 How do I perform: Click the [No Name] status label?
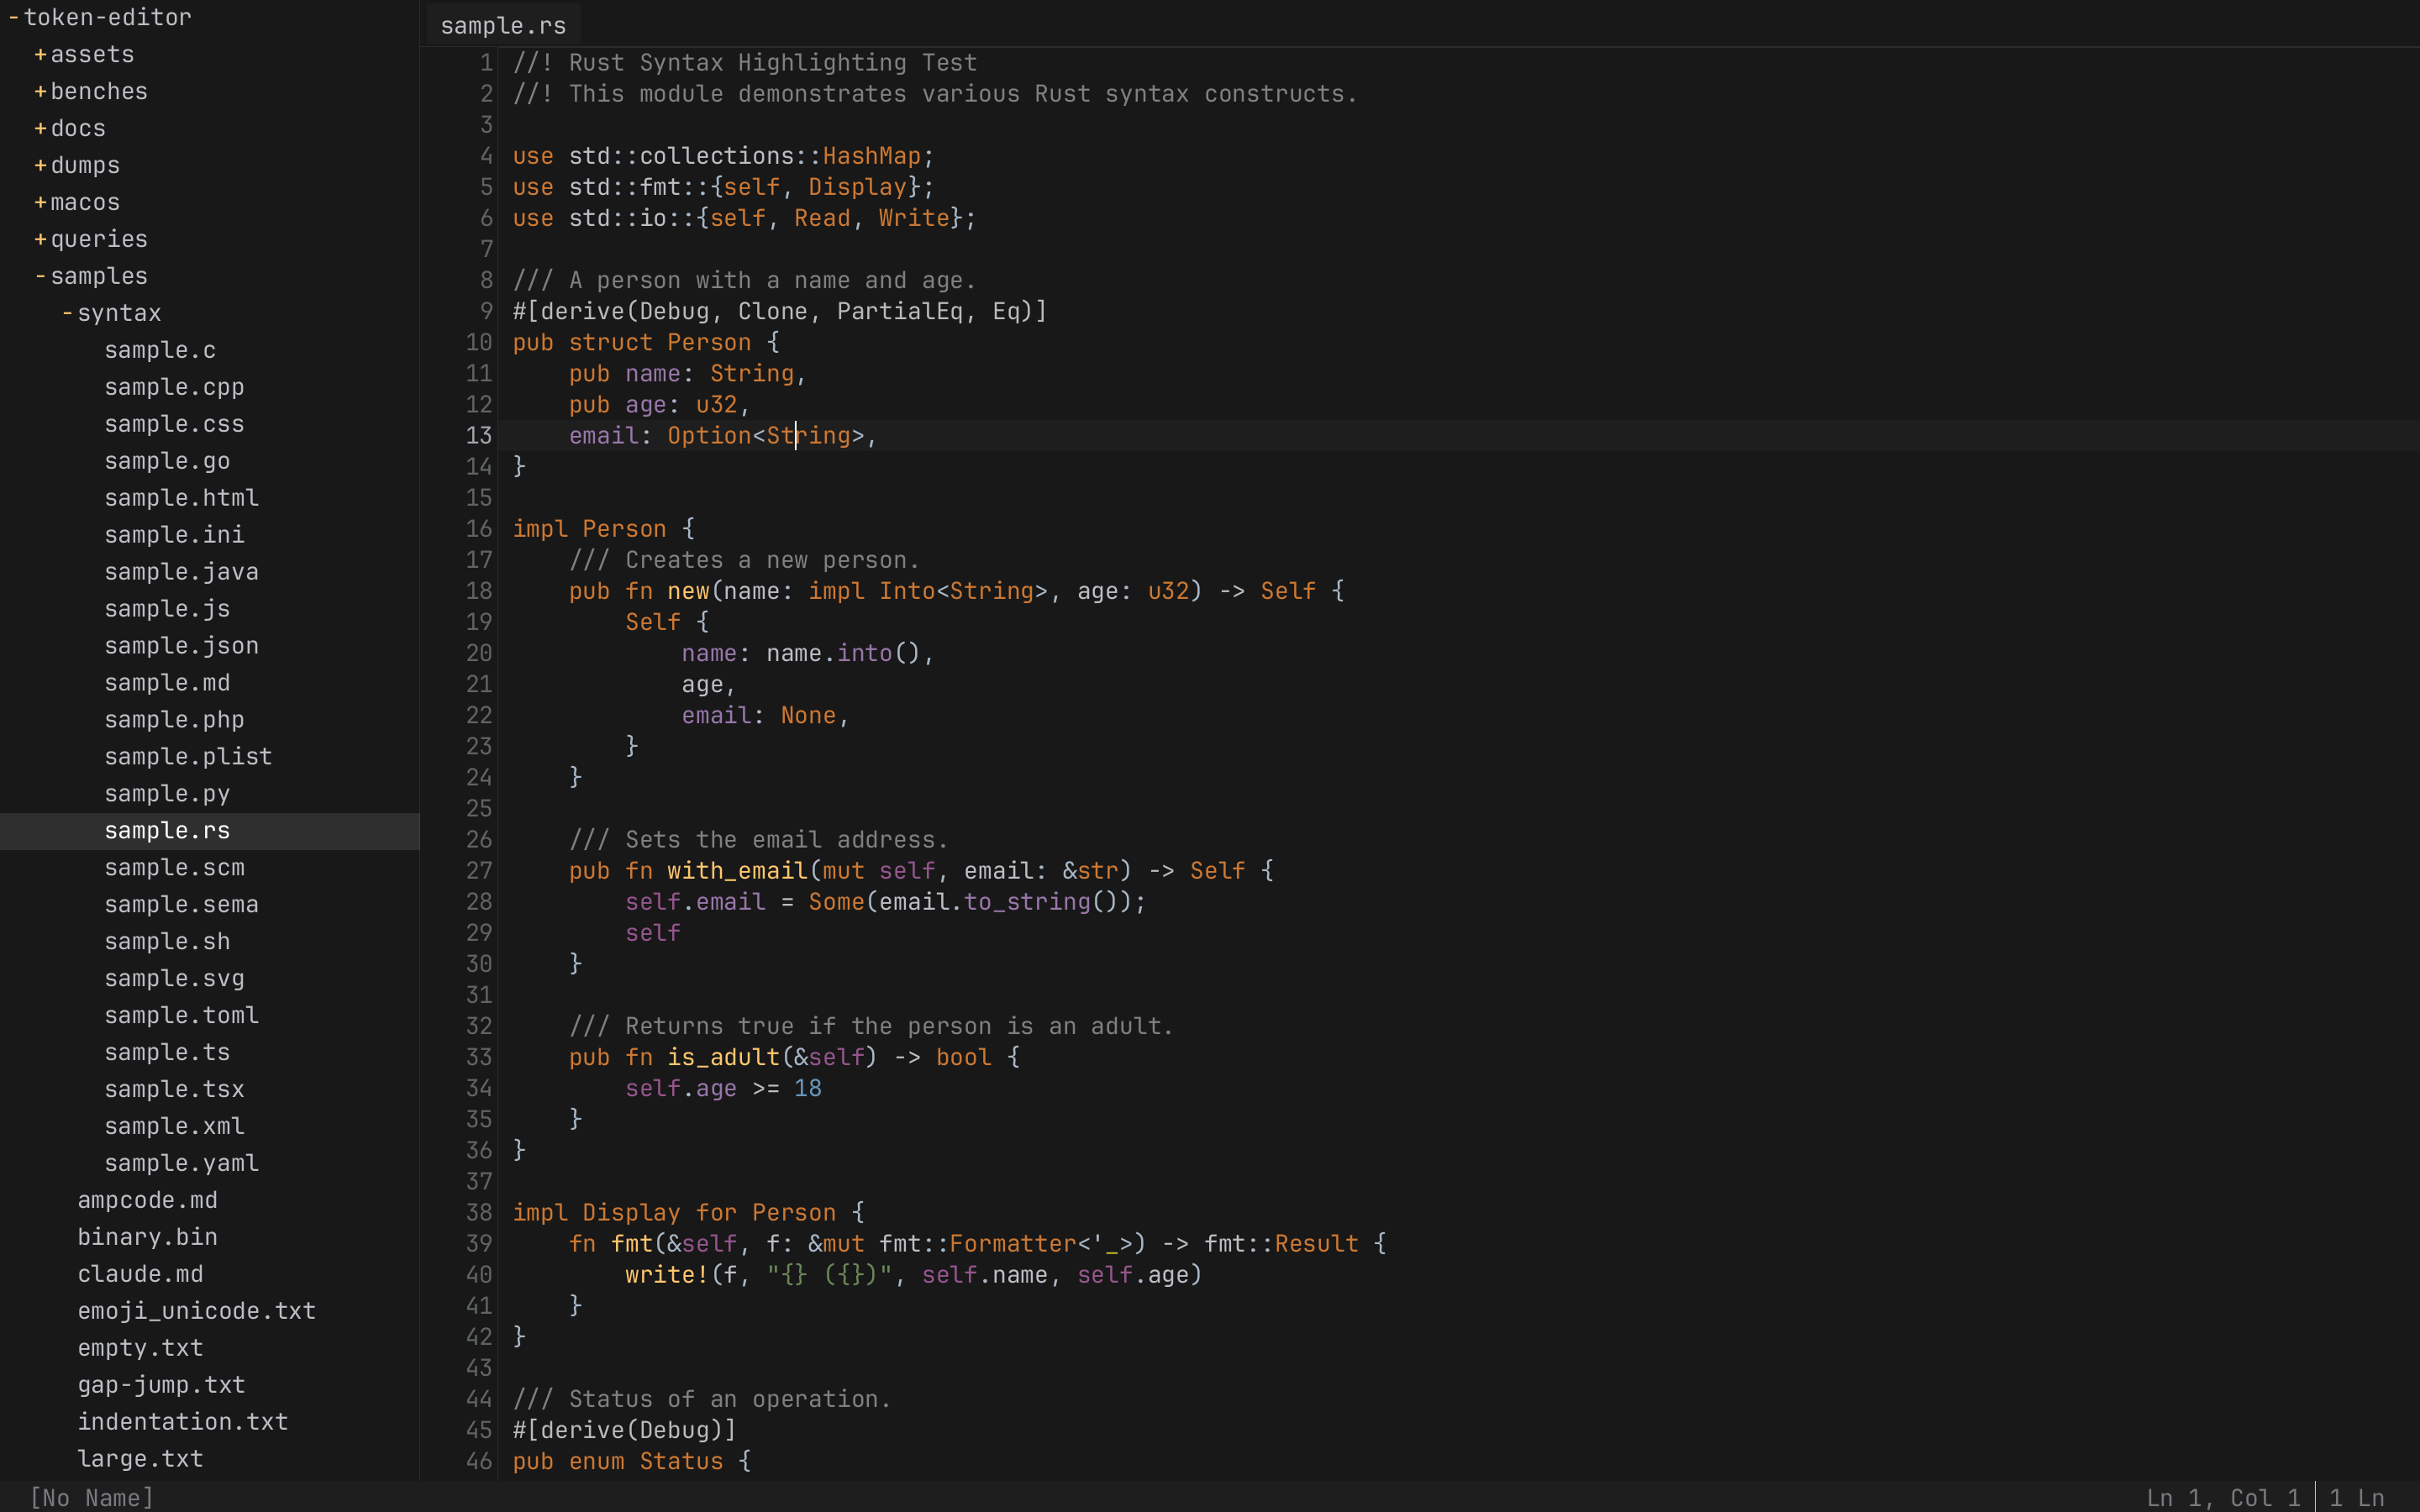[x=91, y=1497]
